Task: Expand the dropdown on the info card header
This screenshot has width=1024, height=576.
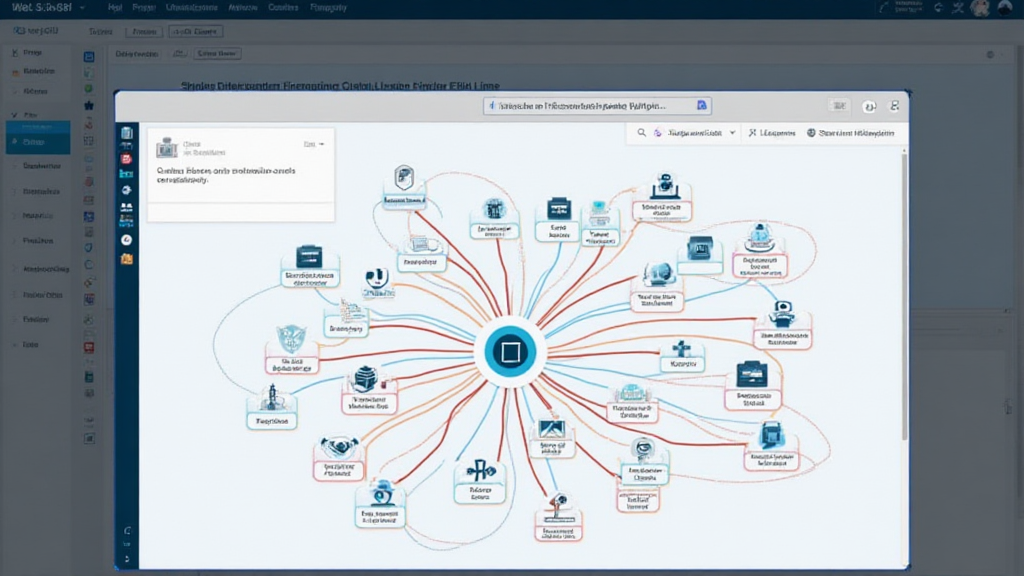Action: pyautogui.click(x=321, y=144)
